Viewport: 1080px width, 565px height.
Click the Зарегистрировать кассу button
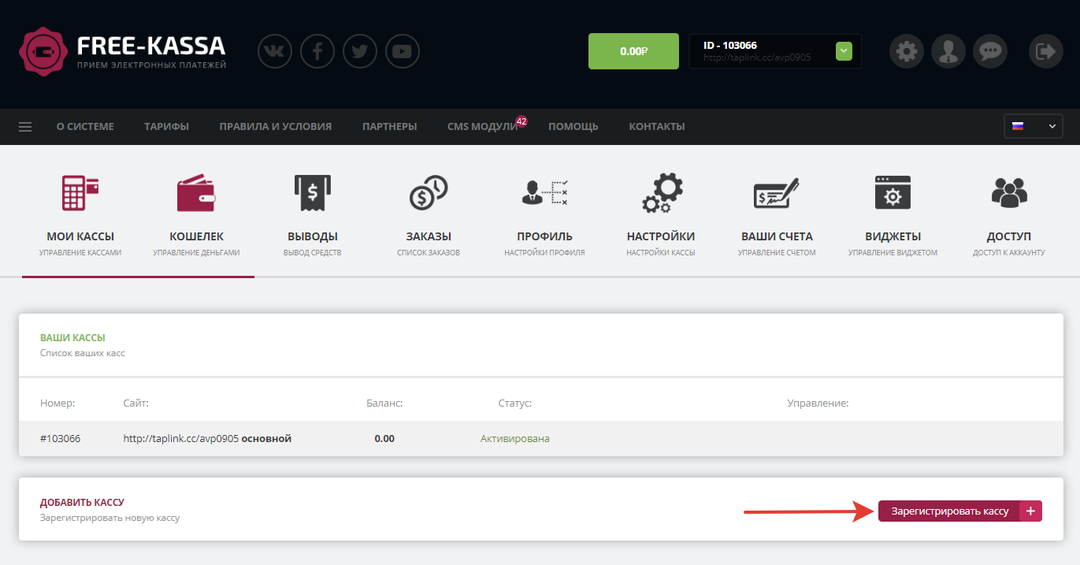click(x=960, y=511)
